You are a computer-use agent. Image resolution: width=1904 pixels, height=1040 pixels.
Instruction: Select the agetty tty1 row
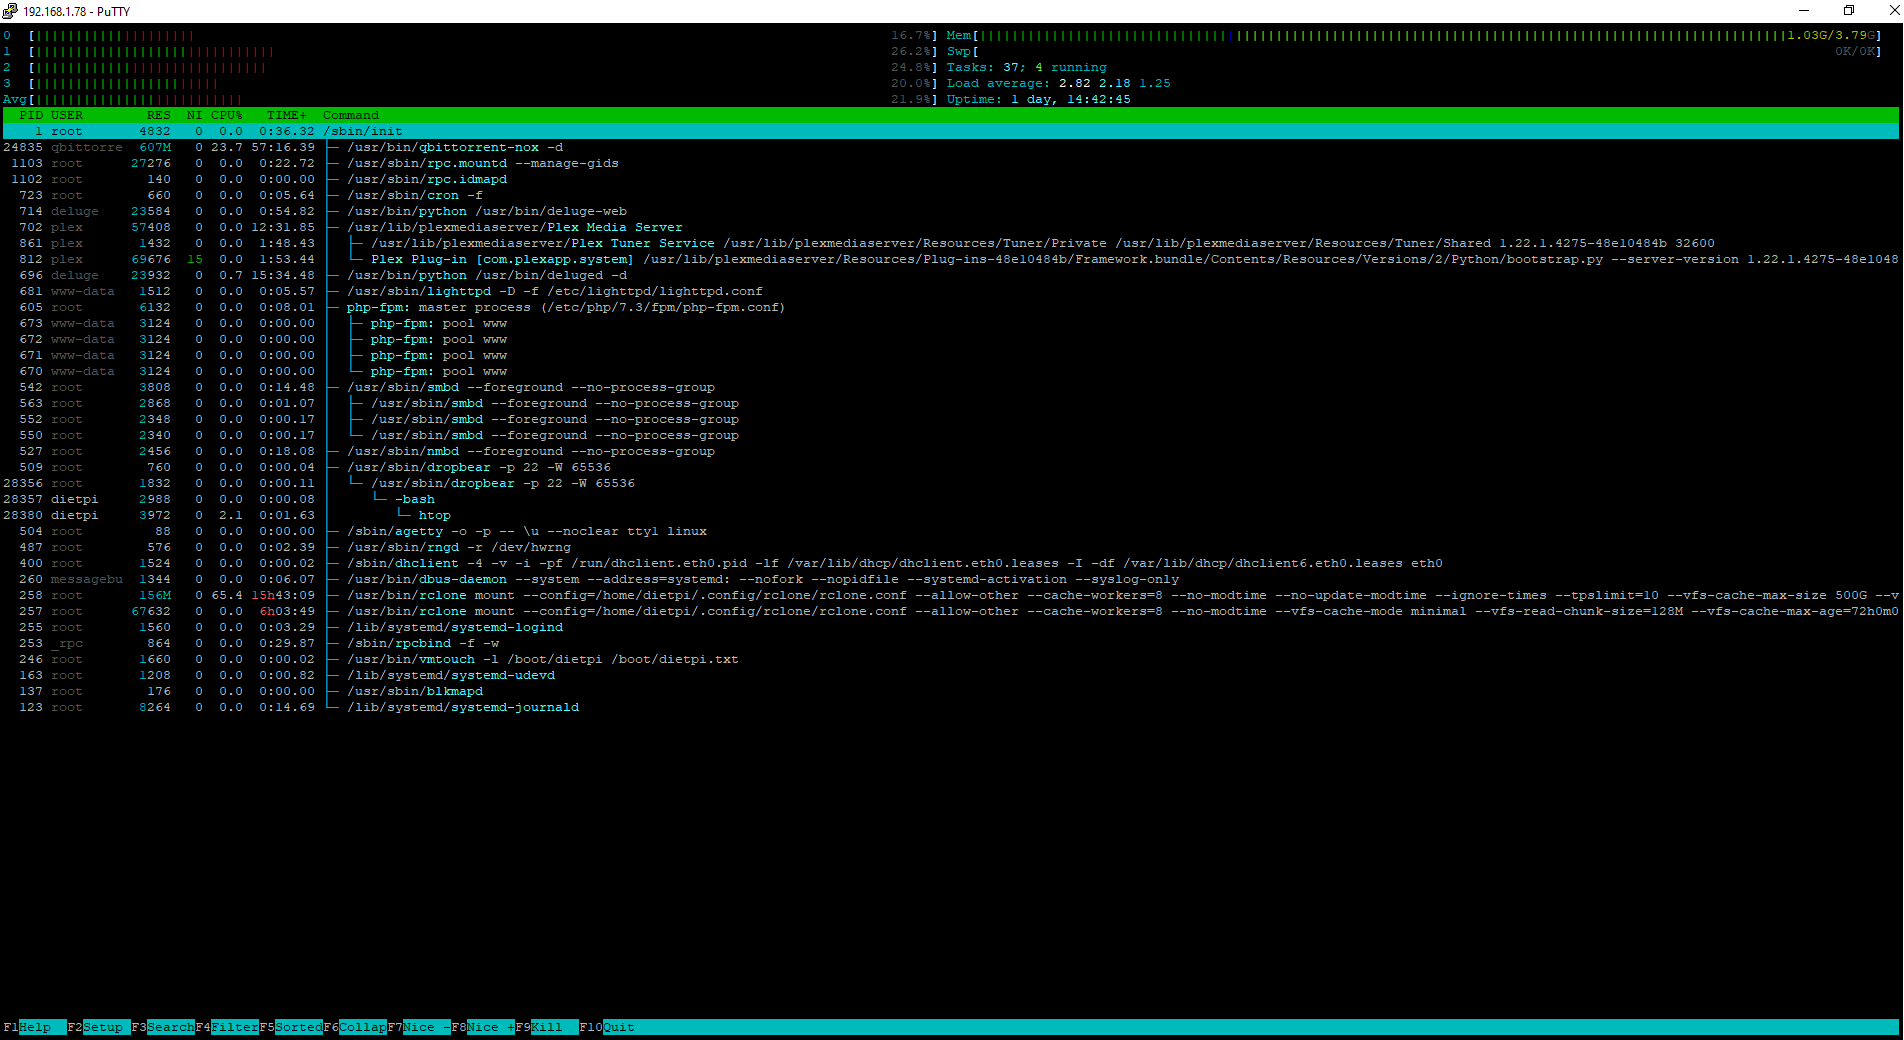tap(951, 531)
